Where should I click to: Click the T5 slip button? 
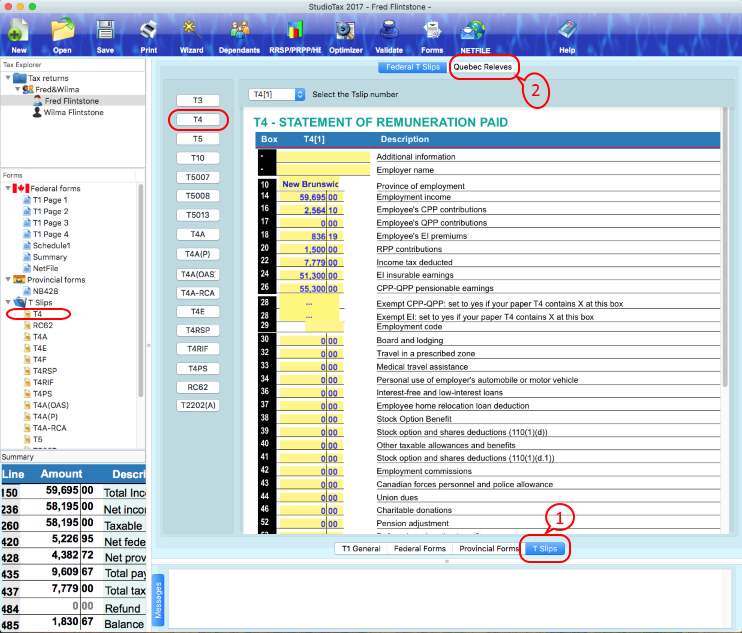(x=198, y=139)
